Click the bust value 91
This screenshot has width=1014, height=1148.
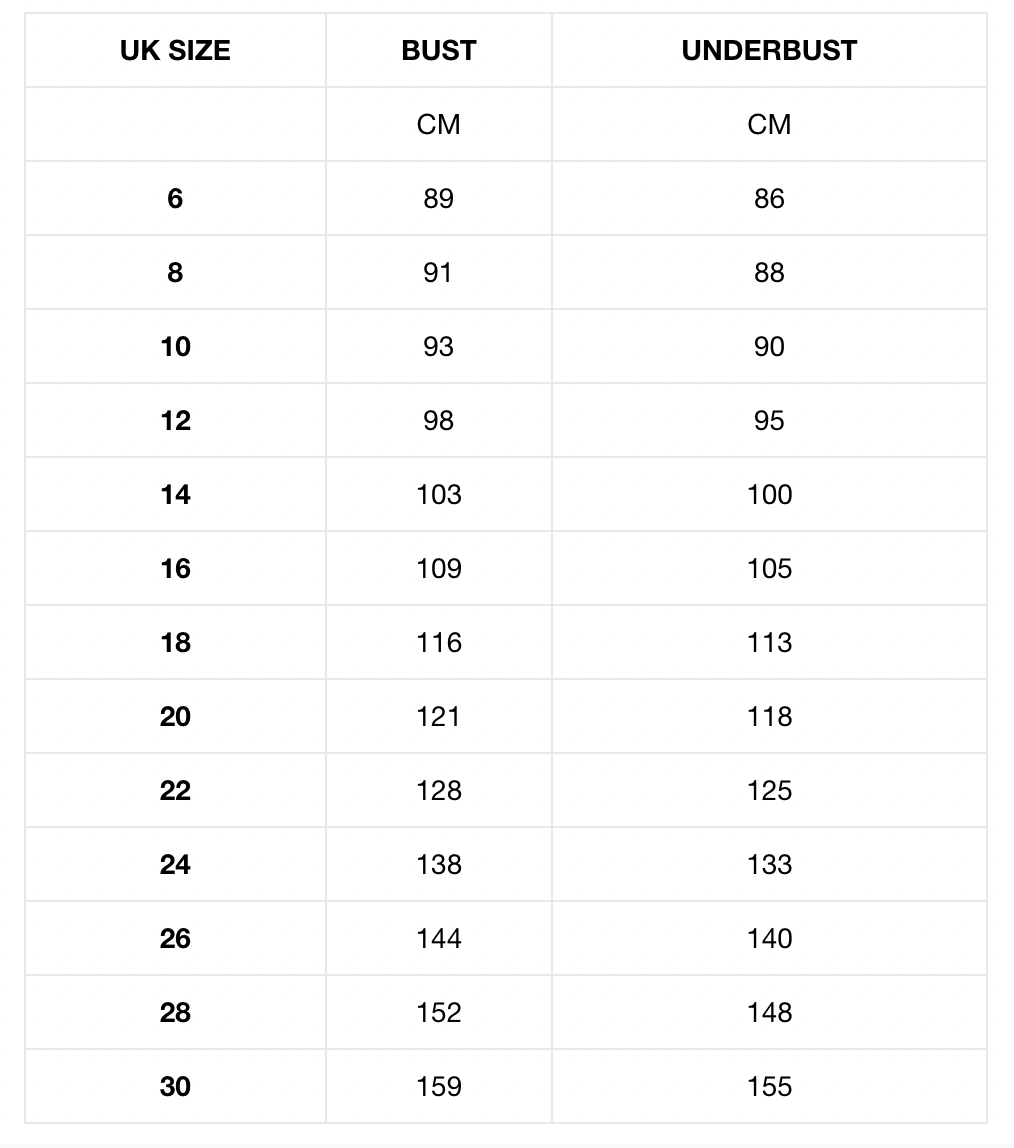(x=438, y=272)
